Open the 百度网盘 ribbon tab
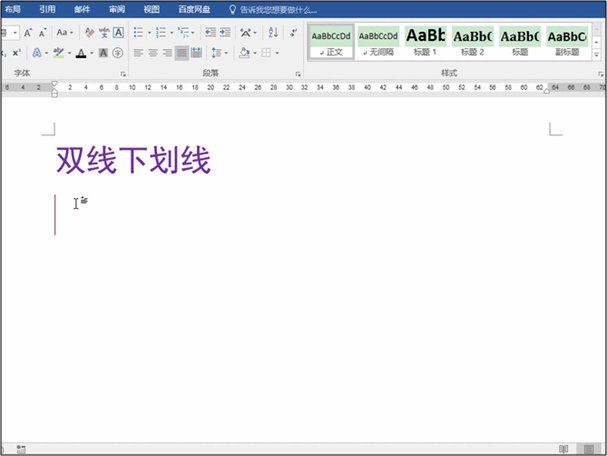Viewport: 607px width, 456px height. coord(194,9)
